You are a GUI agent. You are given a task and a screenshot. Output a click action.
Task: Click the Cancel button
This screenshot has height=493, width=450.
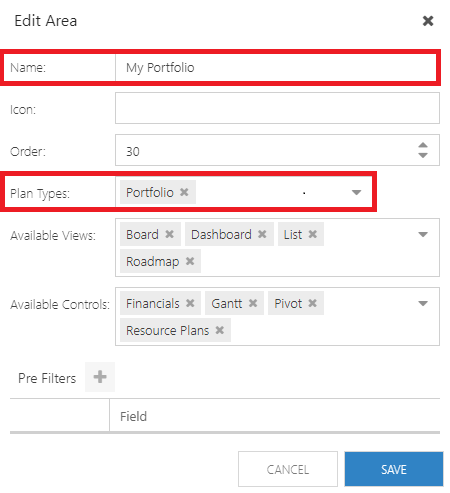pyautogui.click(x=288, y=469)
